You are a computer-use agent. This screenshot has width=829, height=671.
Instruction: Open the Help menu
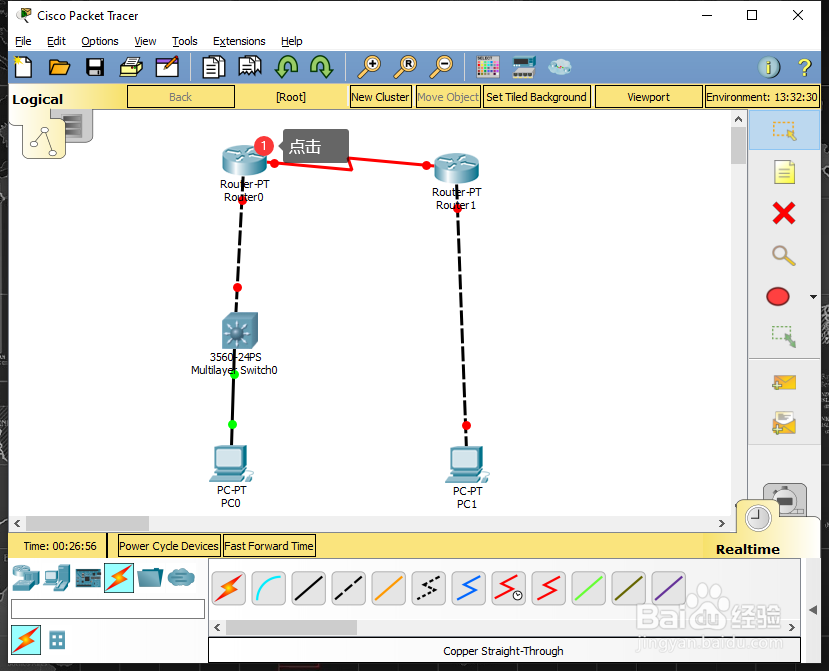coord(291,41)
